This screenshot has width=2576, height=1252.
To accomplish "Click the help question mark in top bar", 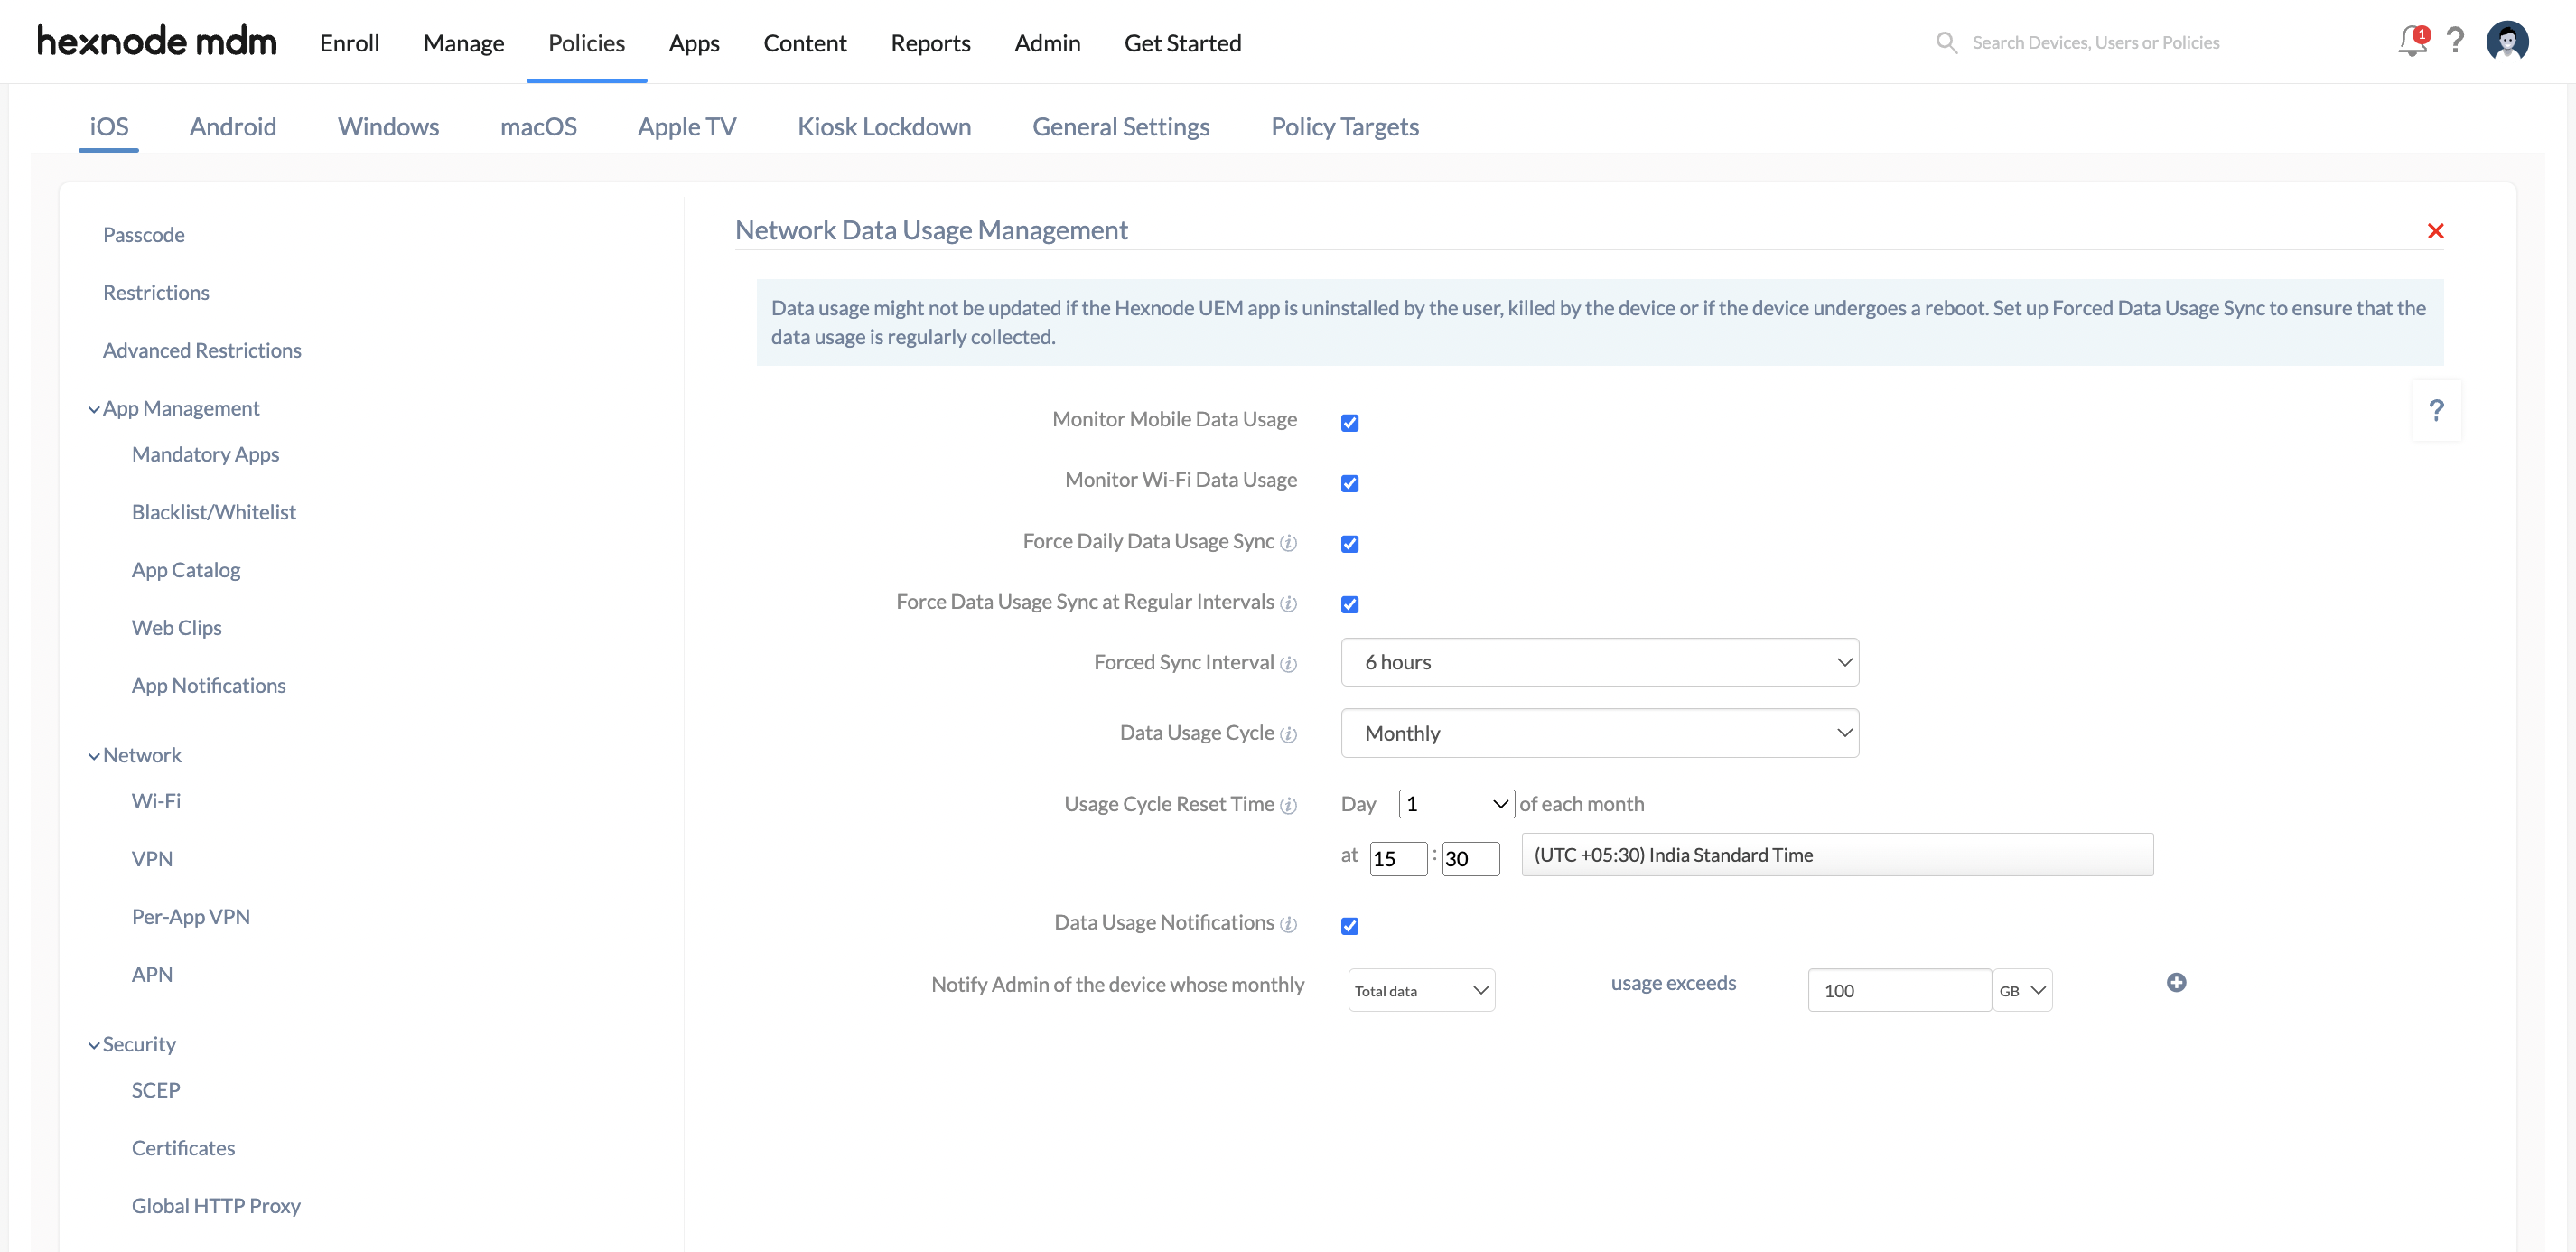I will click(2455, 41).
